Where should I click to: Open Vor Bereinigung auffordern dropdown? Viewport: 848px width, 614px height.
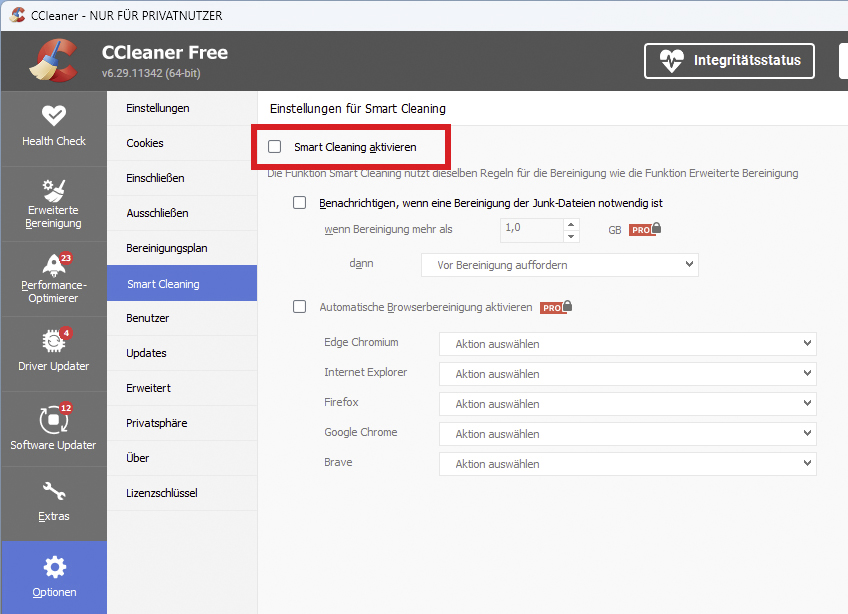pos(560,265)
